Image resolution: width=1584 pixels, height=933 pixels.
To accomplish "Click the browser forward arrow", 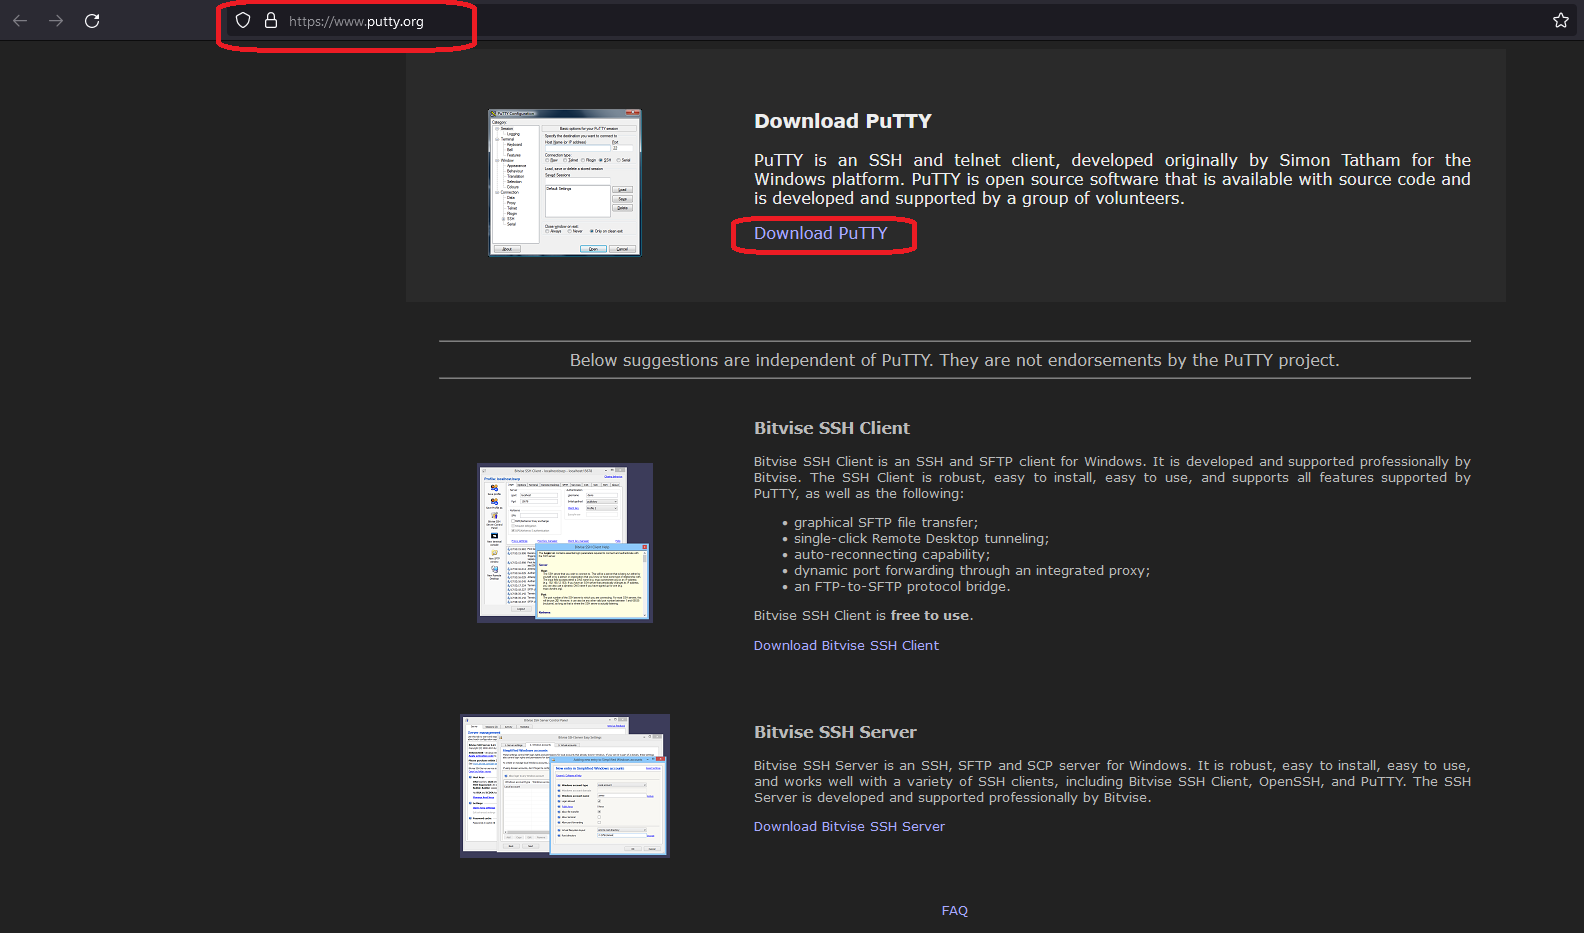I will point(56,21).
